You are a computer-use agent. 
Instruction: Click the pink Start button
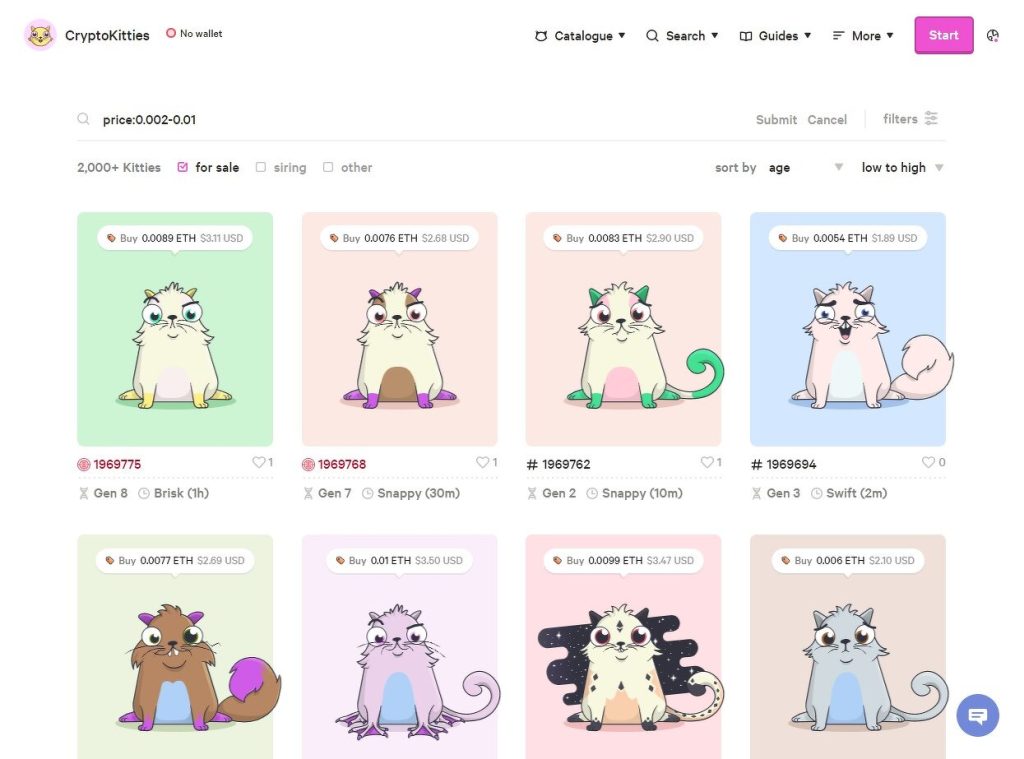click(944, 35)
